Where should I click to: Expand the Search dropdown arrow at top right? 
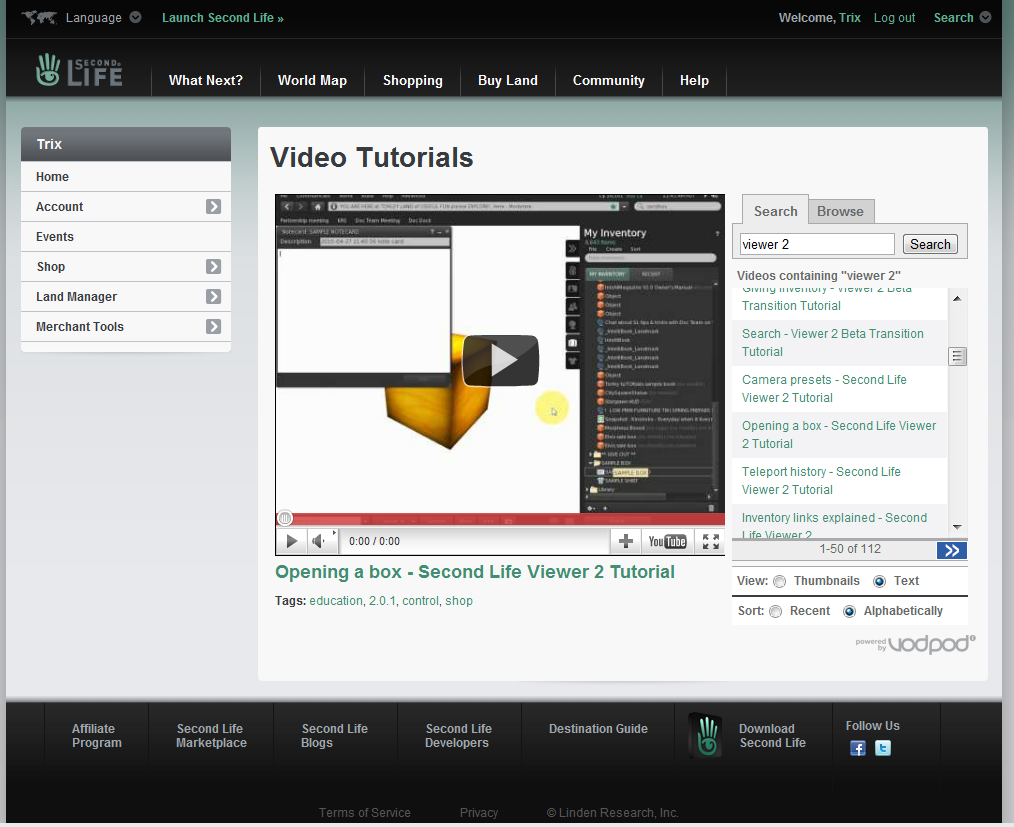coord(985,17)
